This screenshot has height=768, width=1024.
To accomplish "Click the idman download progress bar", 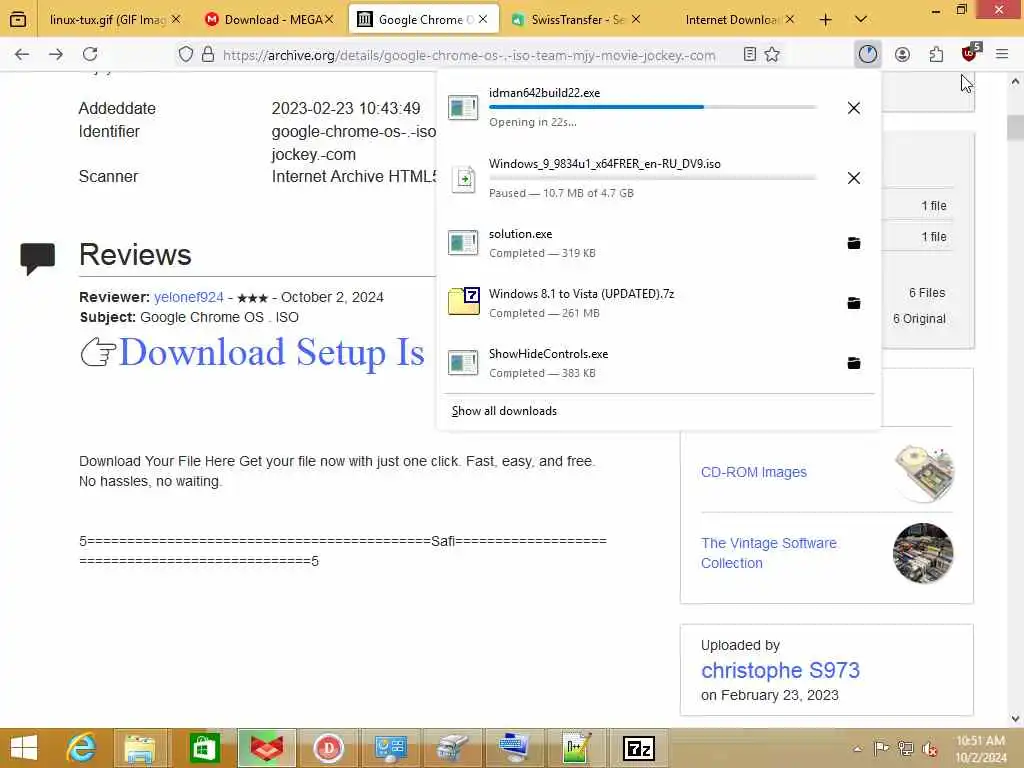I will point(652,106).
